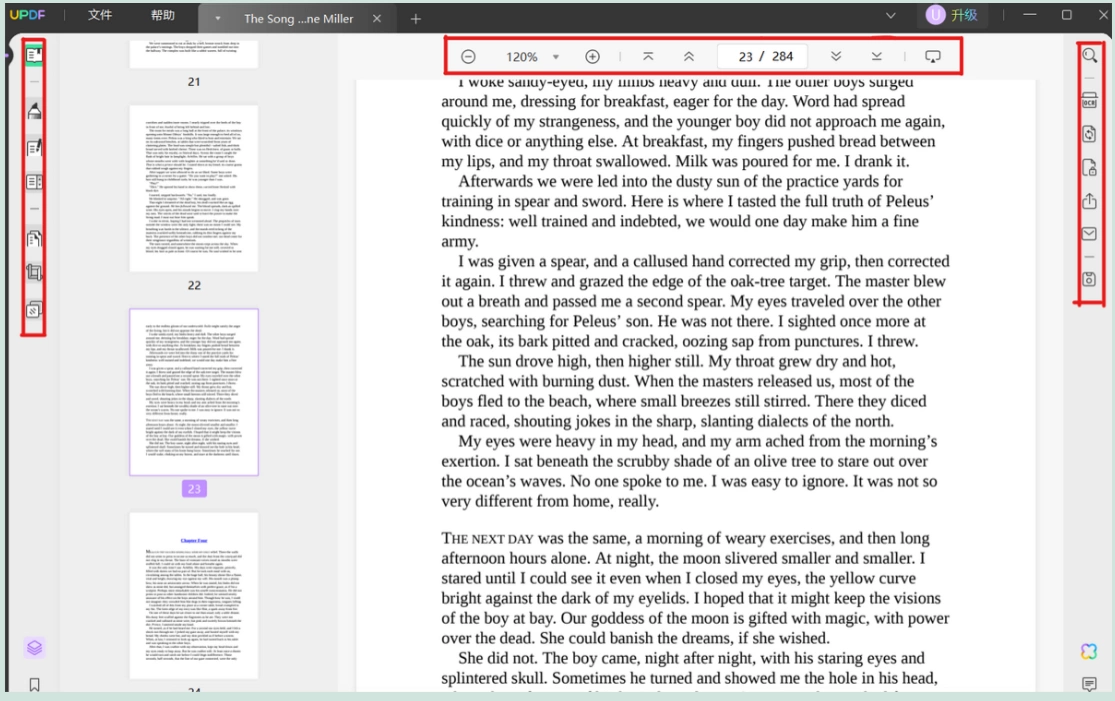The image size is (1115, 701).
Task: Open the Crop Pages tool
Action: [34, 273]
